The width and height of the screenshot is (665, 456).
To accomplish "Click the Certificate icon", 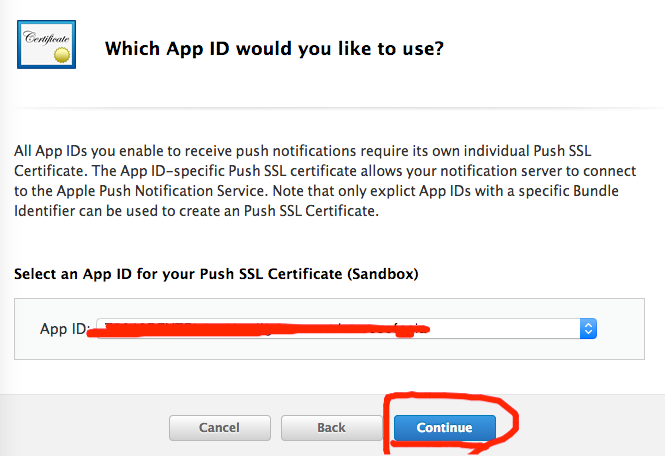I will tap(45, 45).
